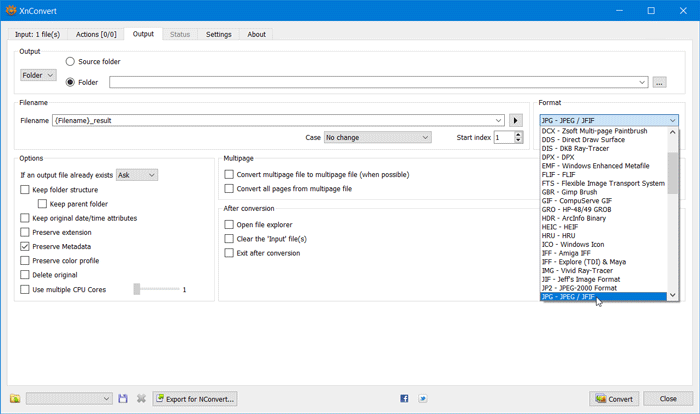Open the Facebook link icon
This screenshot has height=414, width=700.
[404, 398]
